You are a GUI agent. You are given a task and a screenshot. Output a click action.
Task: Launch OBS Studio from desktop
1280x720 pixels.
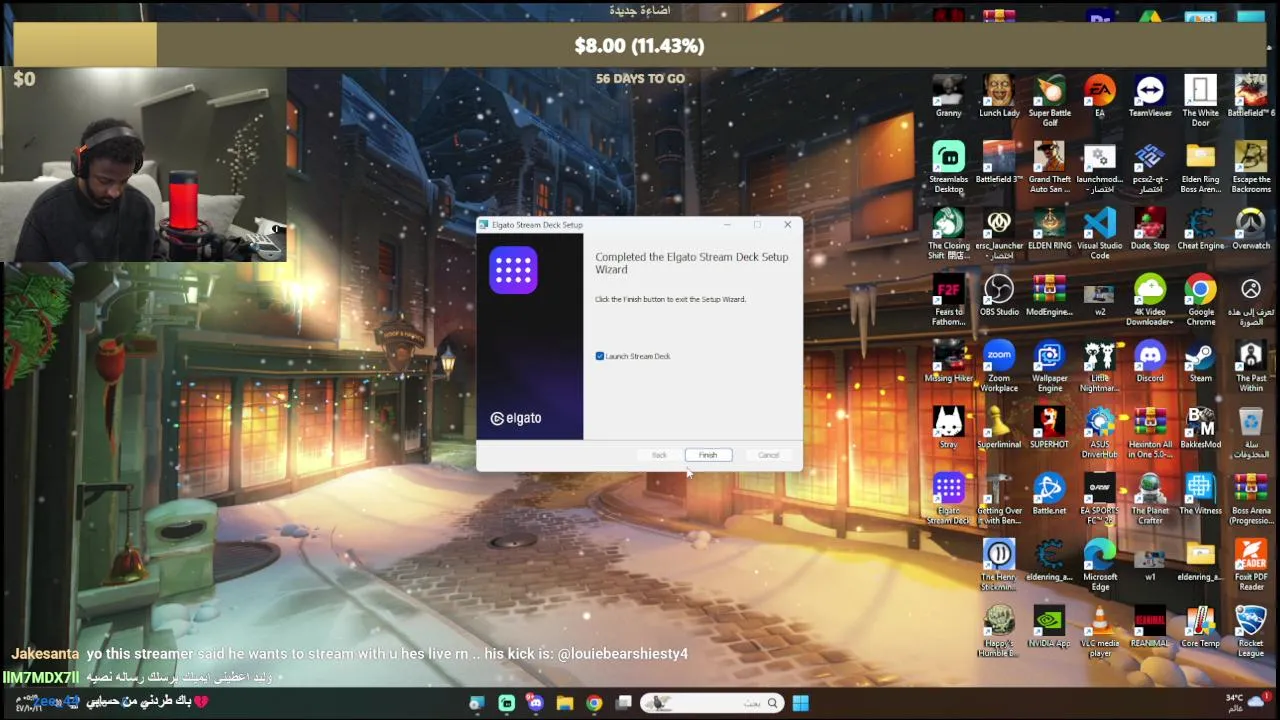[999, 295]
